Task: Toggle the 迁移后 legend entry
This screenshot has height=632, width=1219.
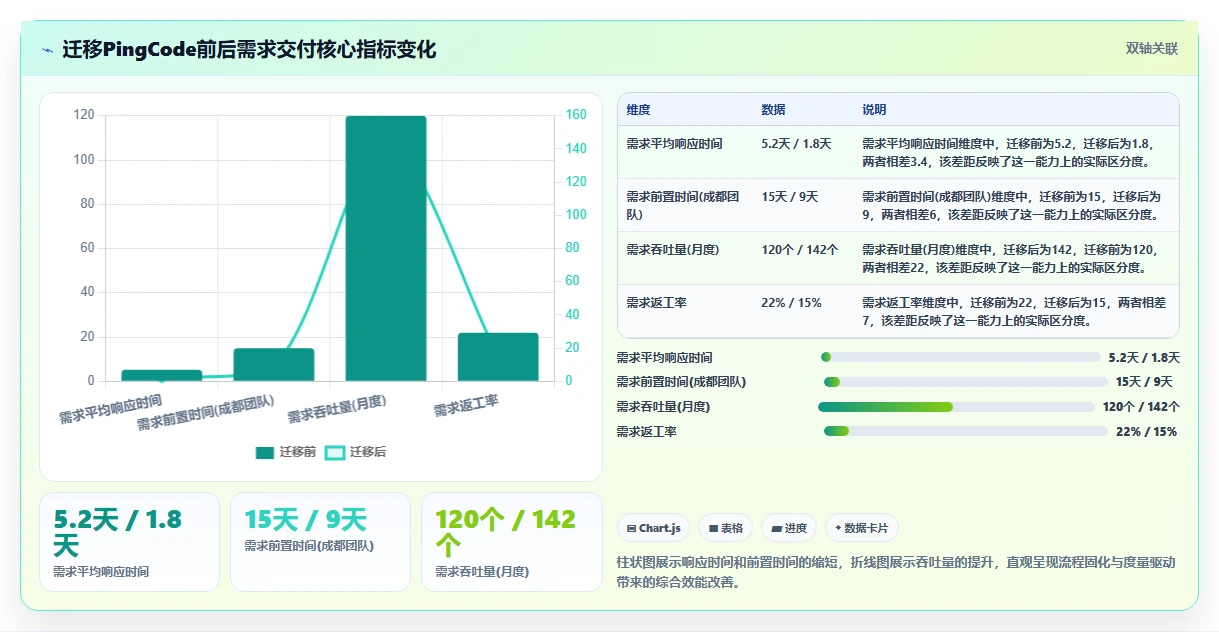Action: pyautogui.click(x=356, y=452)
